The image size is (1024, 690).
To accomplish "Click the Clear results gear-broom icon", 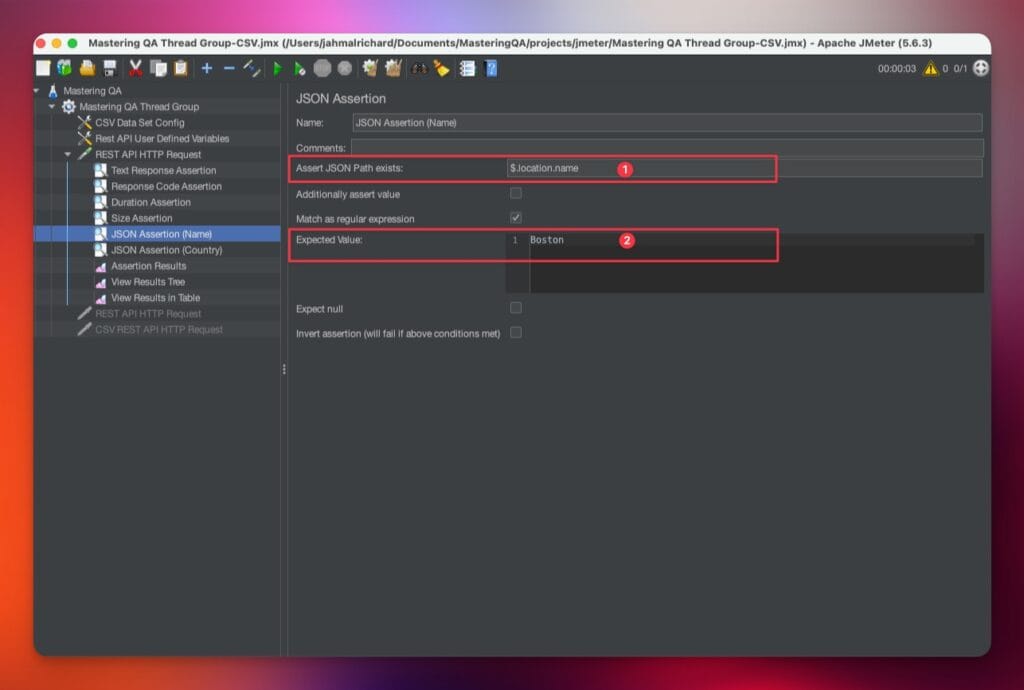I will point(370,68).
